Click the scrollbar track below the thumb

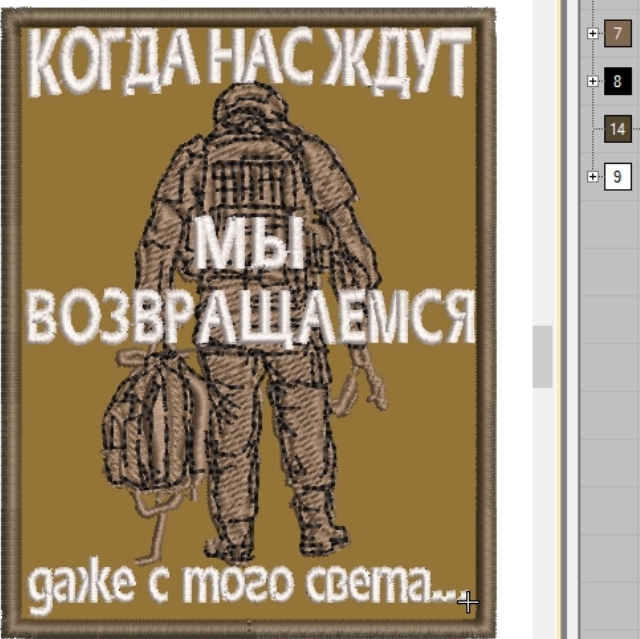pos(542,500)
